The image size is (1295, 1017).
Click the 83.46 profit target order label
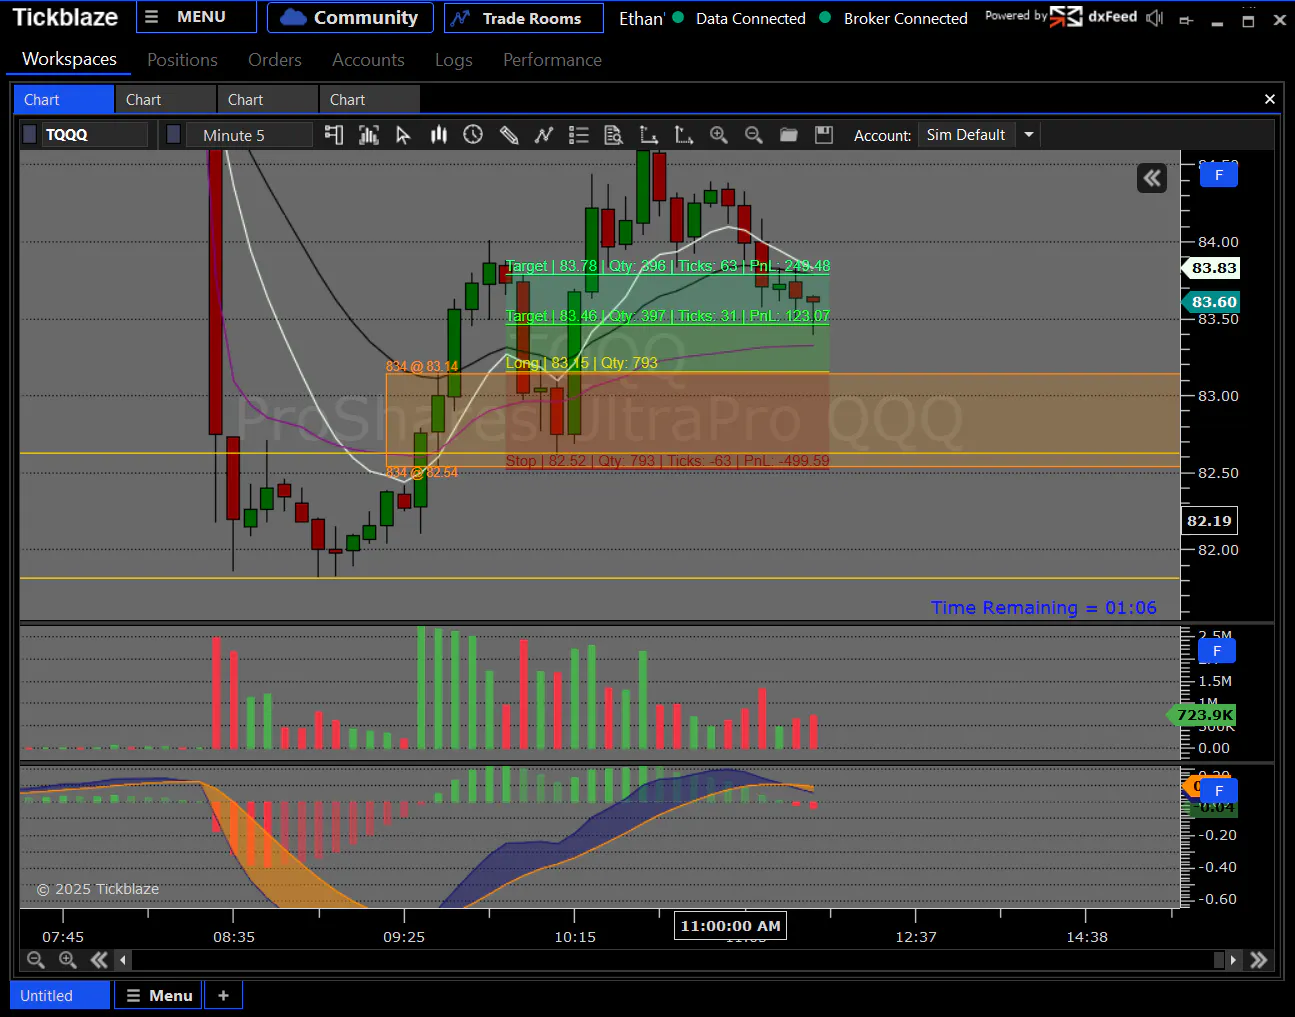click(668, 316)
